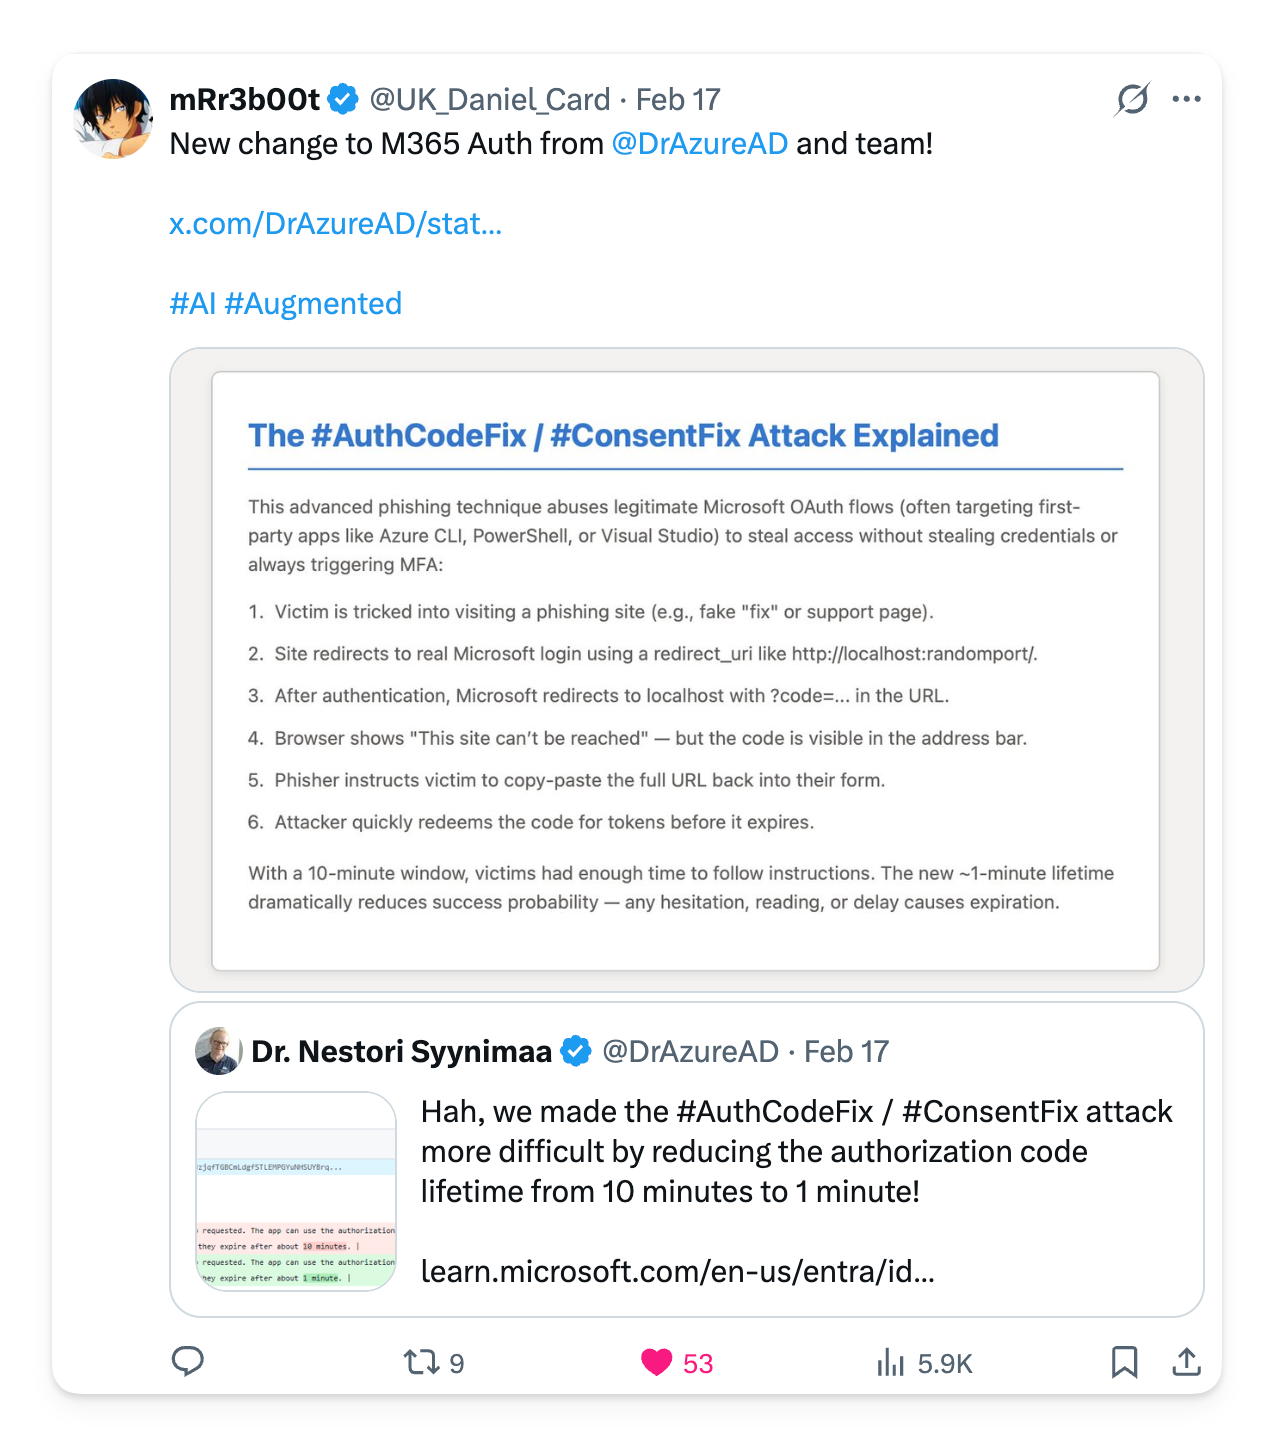Click the learn.microsoft.com link in quoted tweet
Viewport: 1274px width, 1446px height.
(678, 1271)
